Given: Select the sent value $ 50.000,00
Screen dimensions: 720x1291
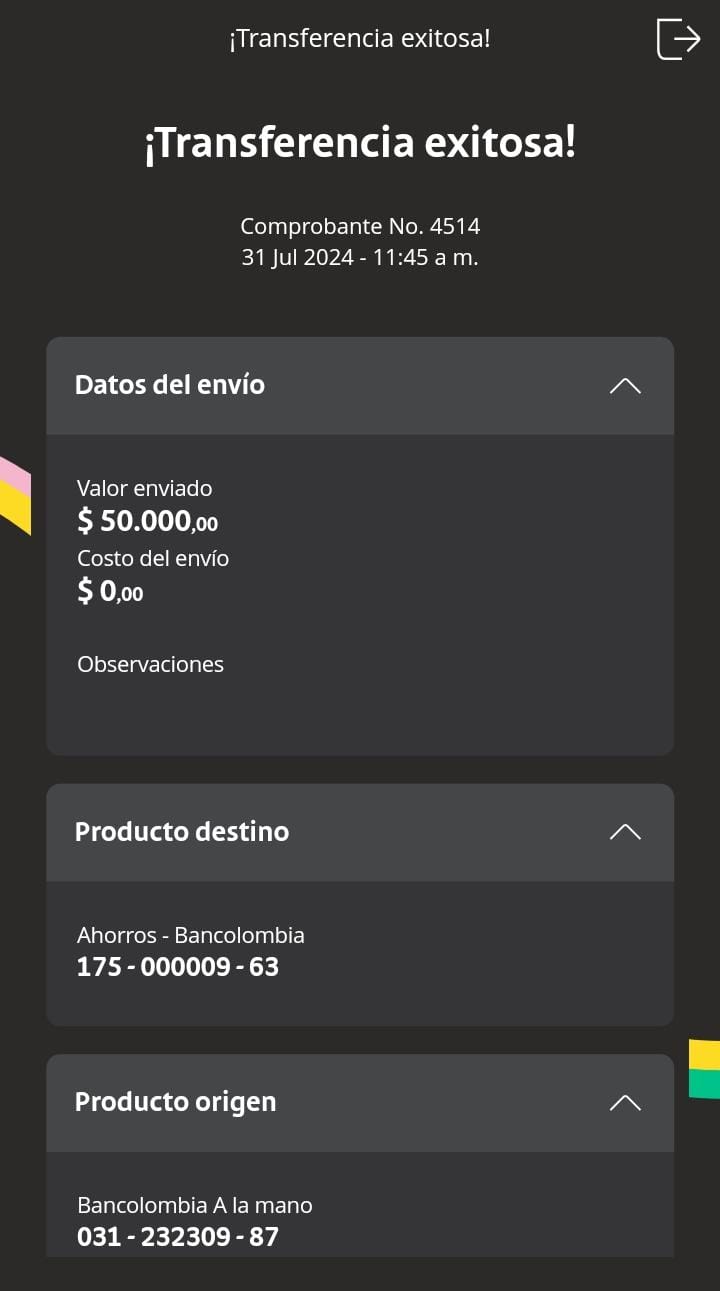Looking at the screenshot, I should pyautogui.click(x=147, y=521).
